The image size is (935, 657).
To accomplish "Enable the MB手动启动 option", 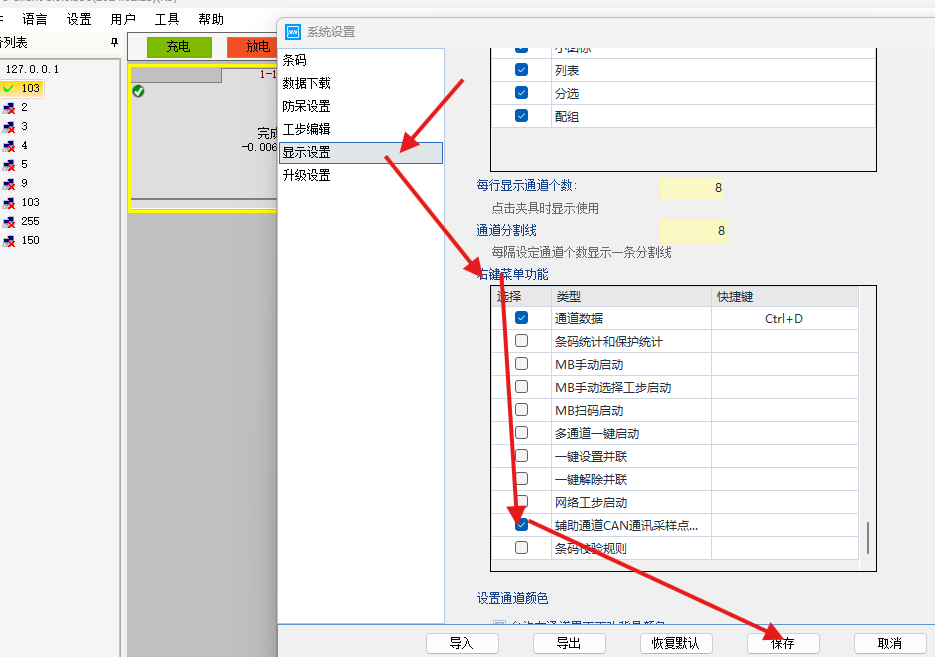I will coord(521,363).
